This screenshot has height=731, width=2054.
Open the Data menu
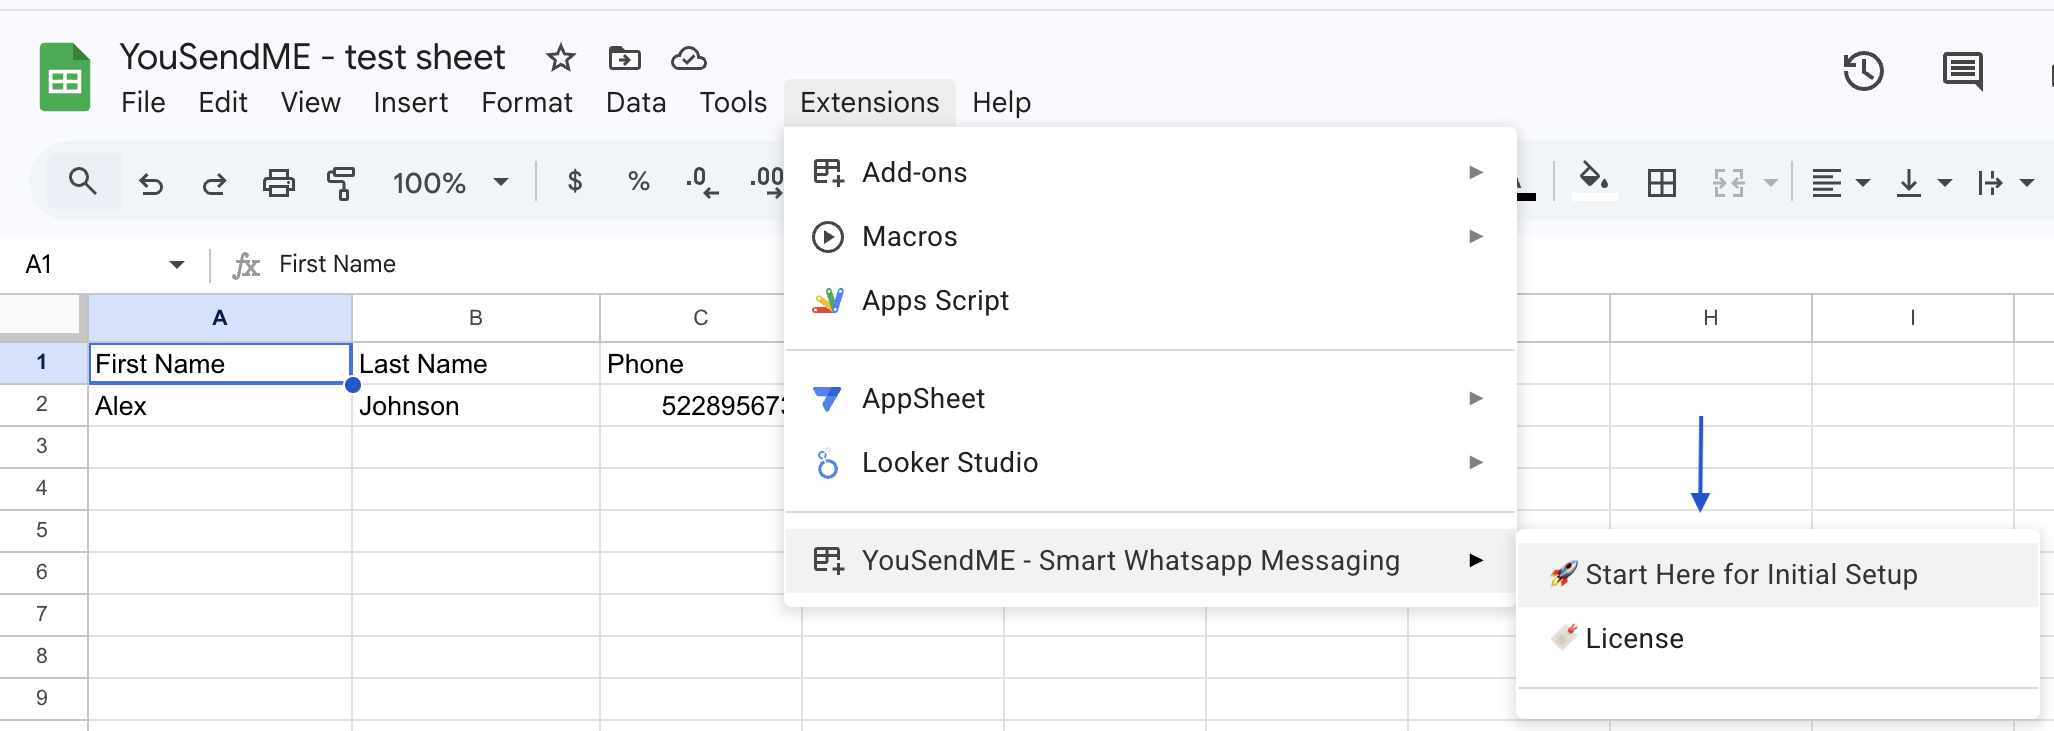tap(636, 102)
